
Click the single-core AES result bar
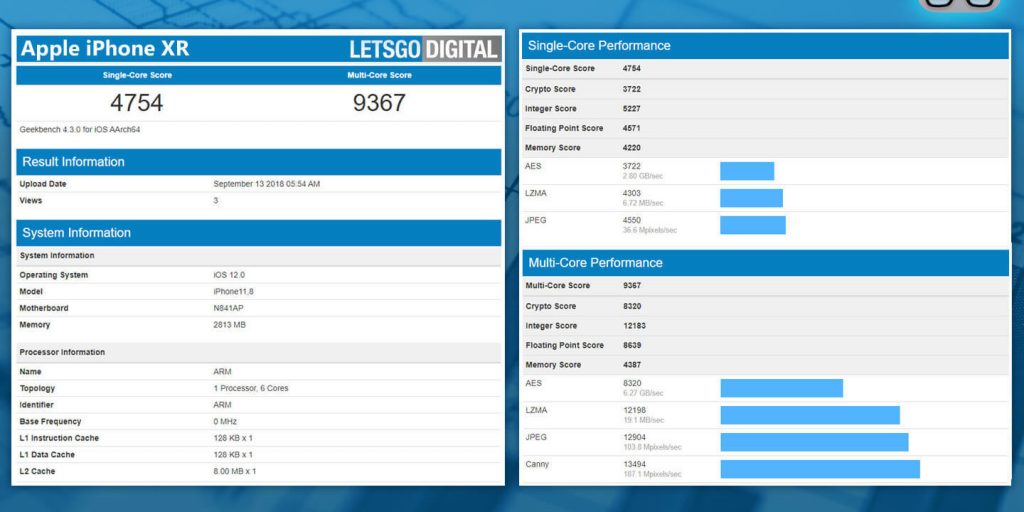coord(747,171)
